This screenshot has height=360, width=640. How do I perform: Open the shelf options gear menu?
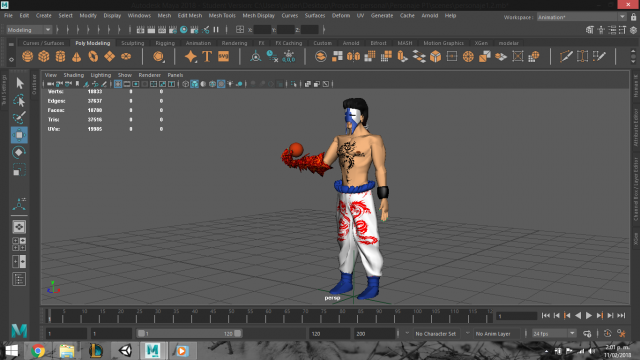pos(11,60)
